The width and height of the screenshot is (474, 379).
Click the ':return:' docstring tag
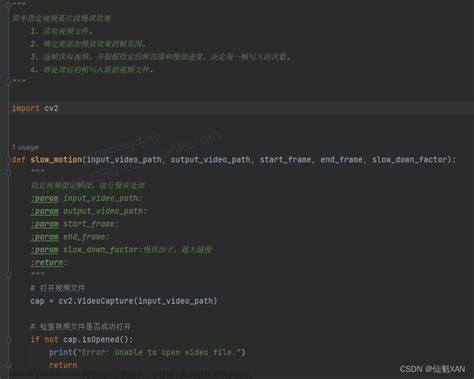[49, 263]
